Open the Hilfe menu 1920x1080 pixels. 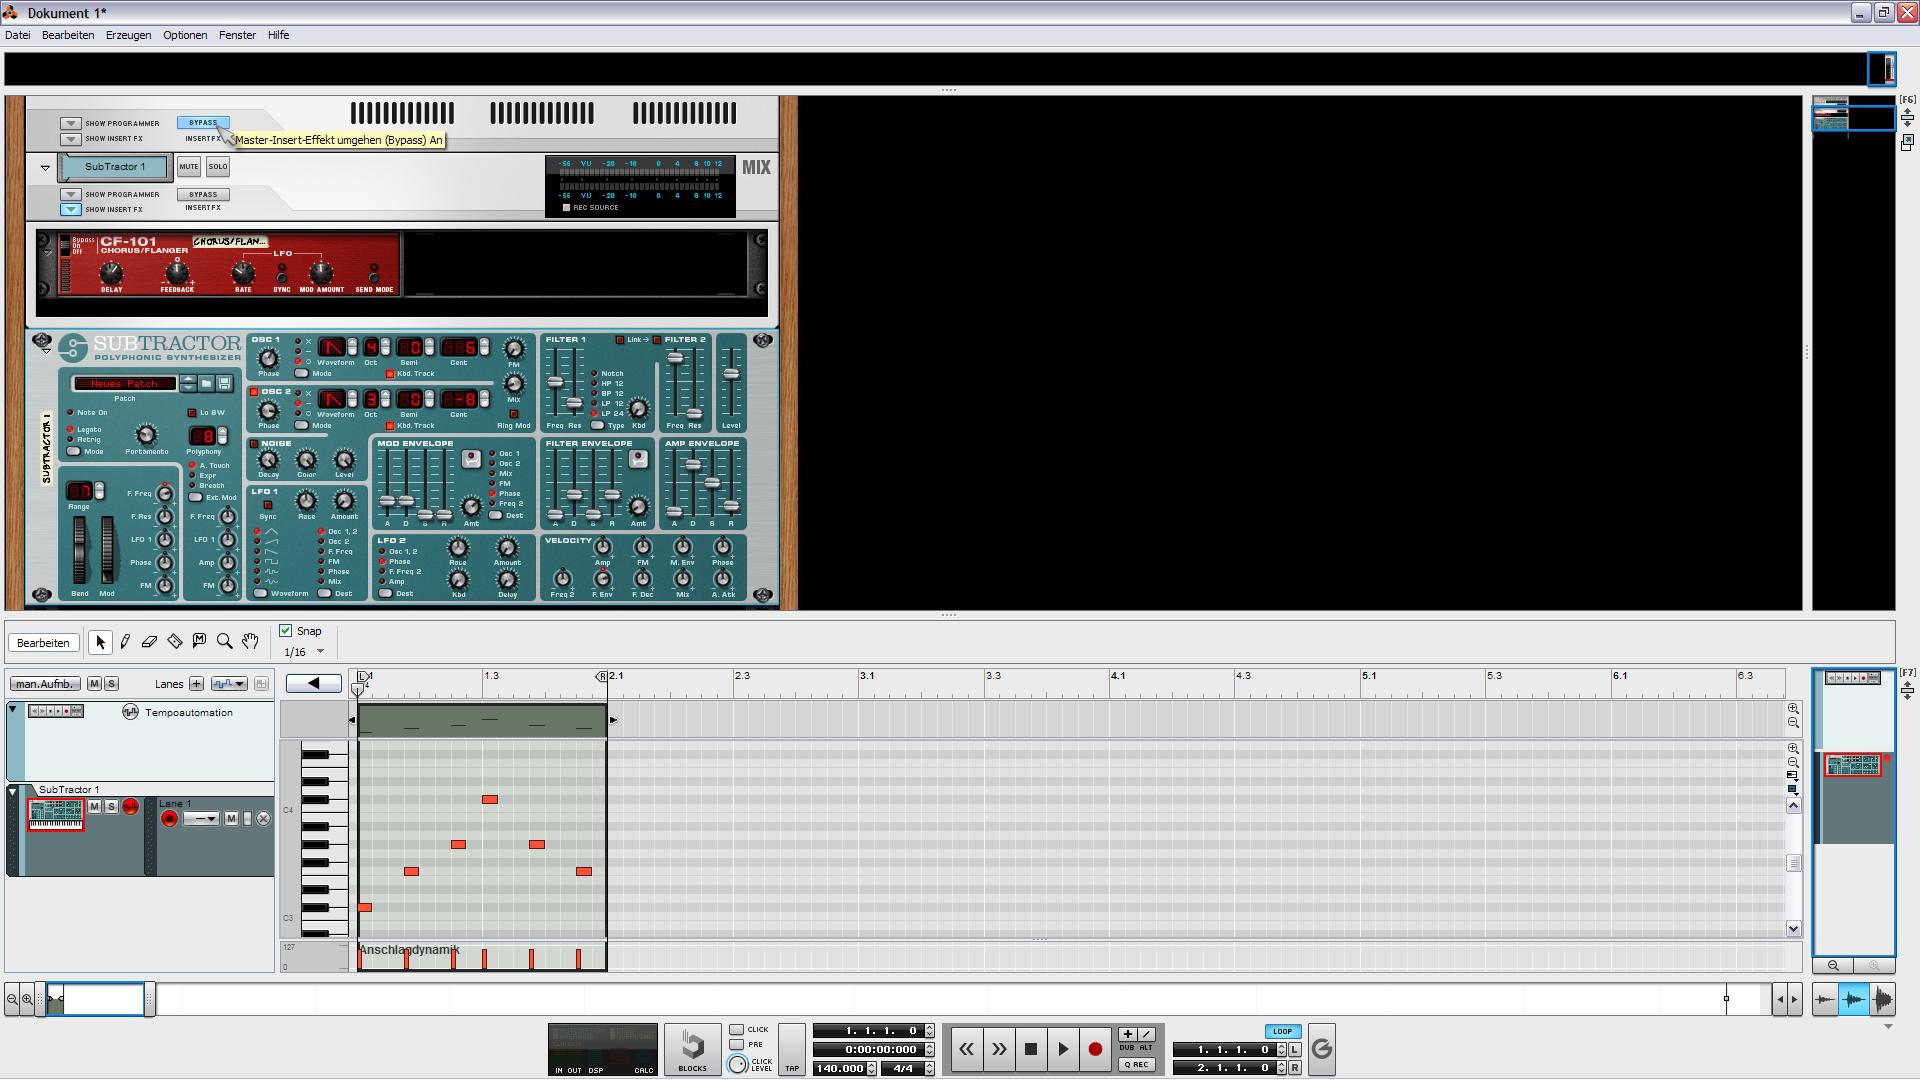click(278, 35)
